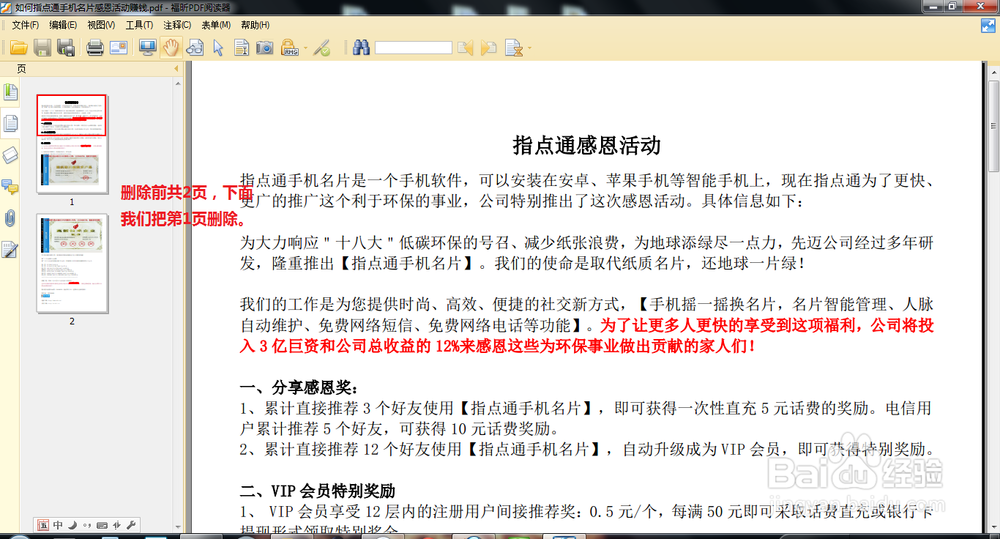Image resolution: width=1000 pixels, height=539 pixels.
Task: Open the Attachments paperclip panel
Action: point(10,218)
